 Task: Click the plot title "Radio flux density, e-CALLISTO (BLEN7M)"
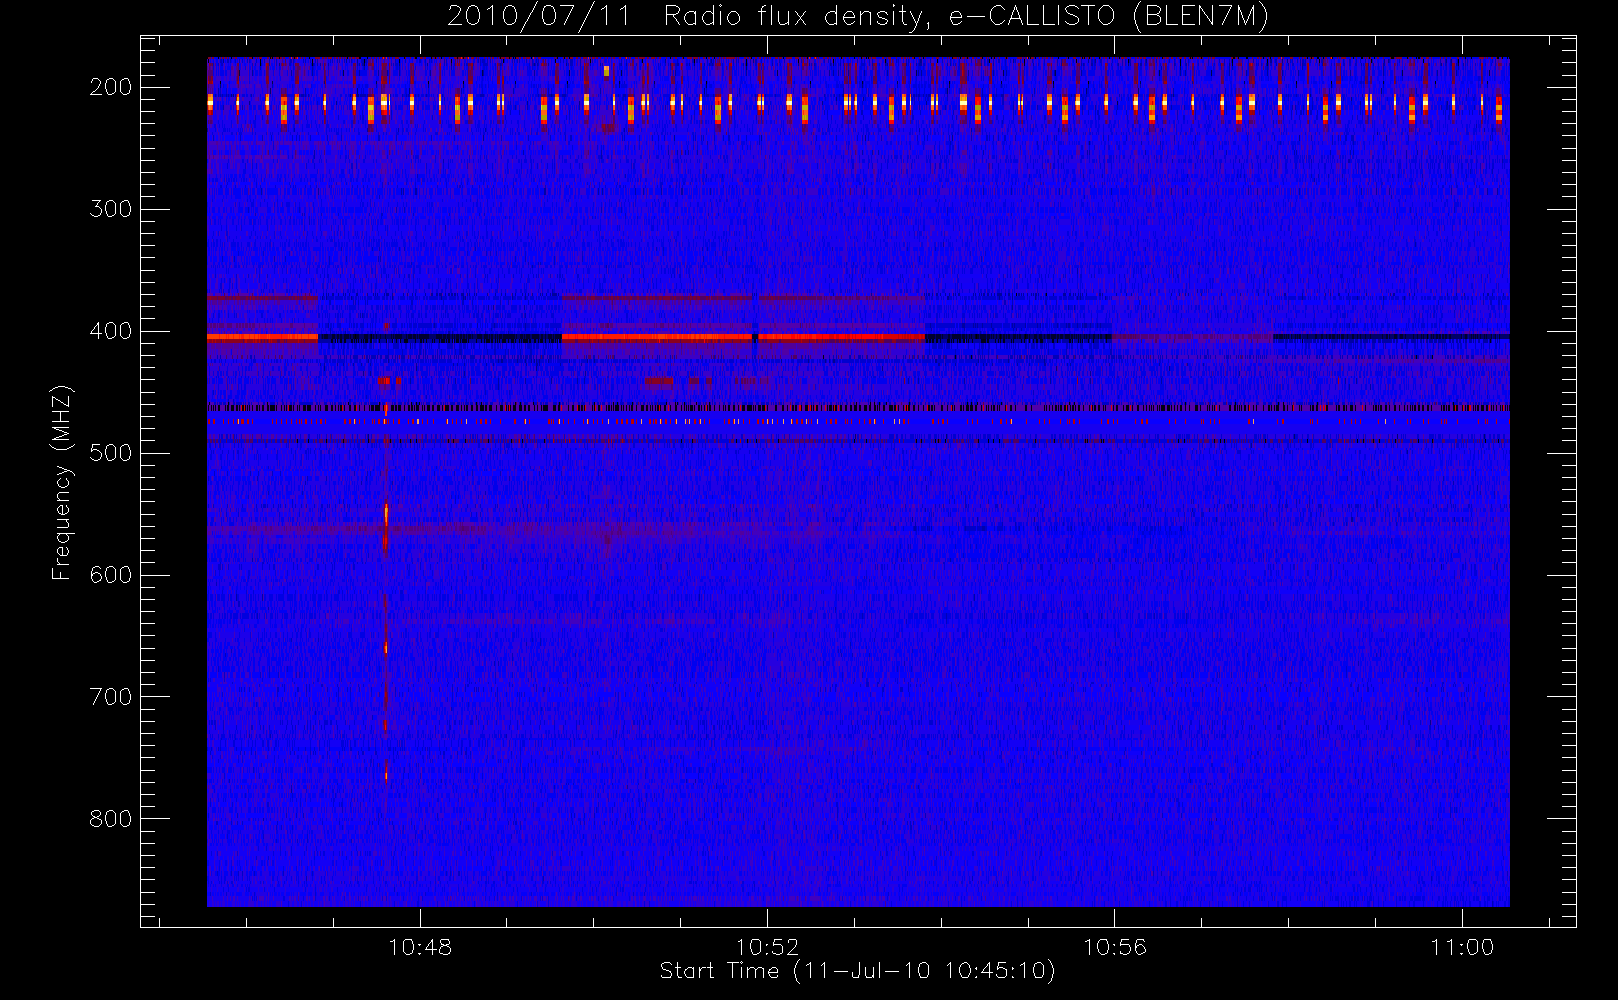[966, 17]
